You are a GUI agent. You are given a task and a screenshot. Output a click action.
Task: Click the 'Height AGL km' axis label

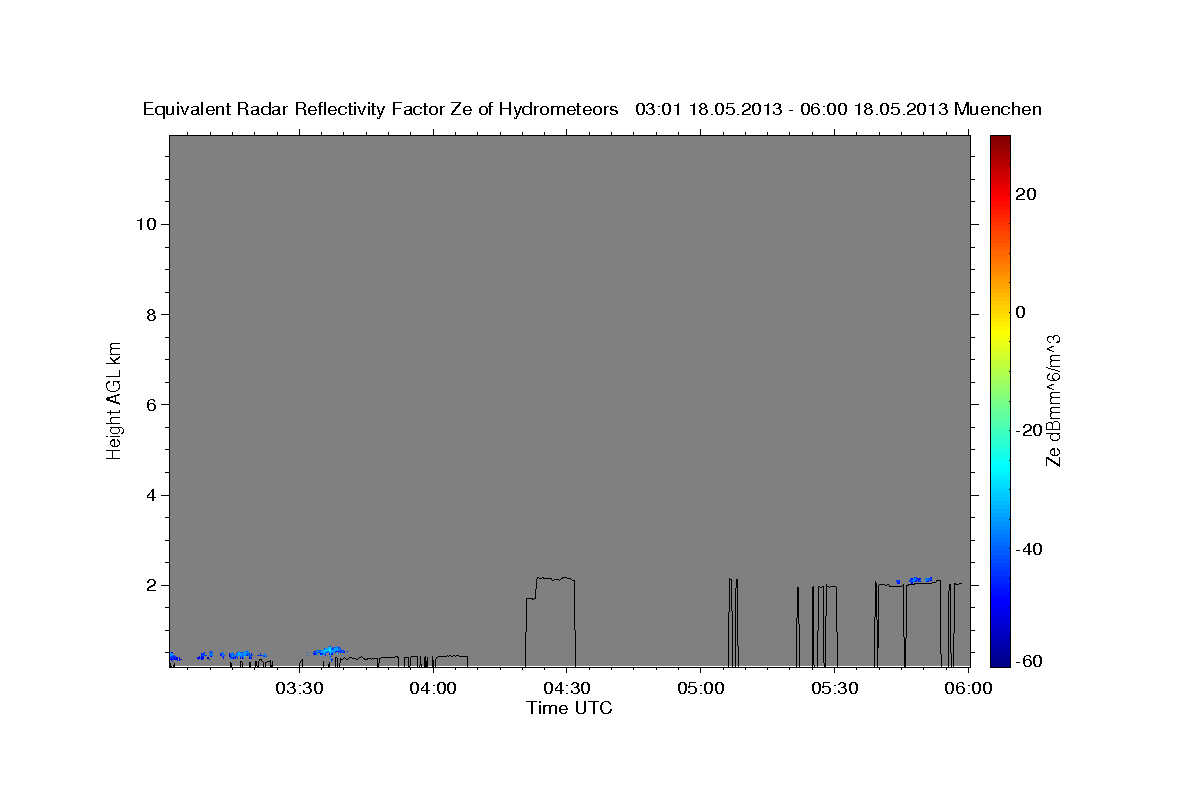pyautogui.click(x=114, y=399)
